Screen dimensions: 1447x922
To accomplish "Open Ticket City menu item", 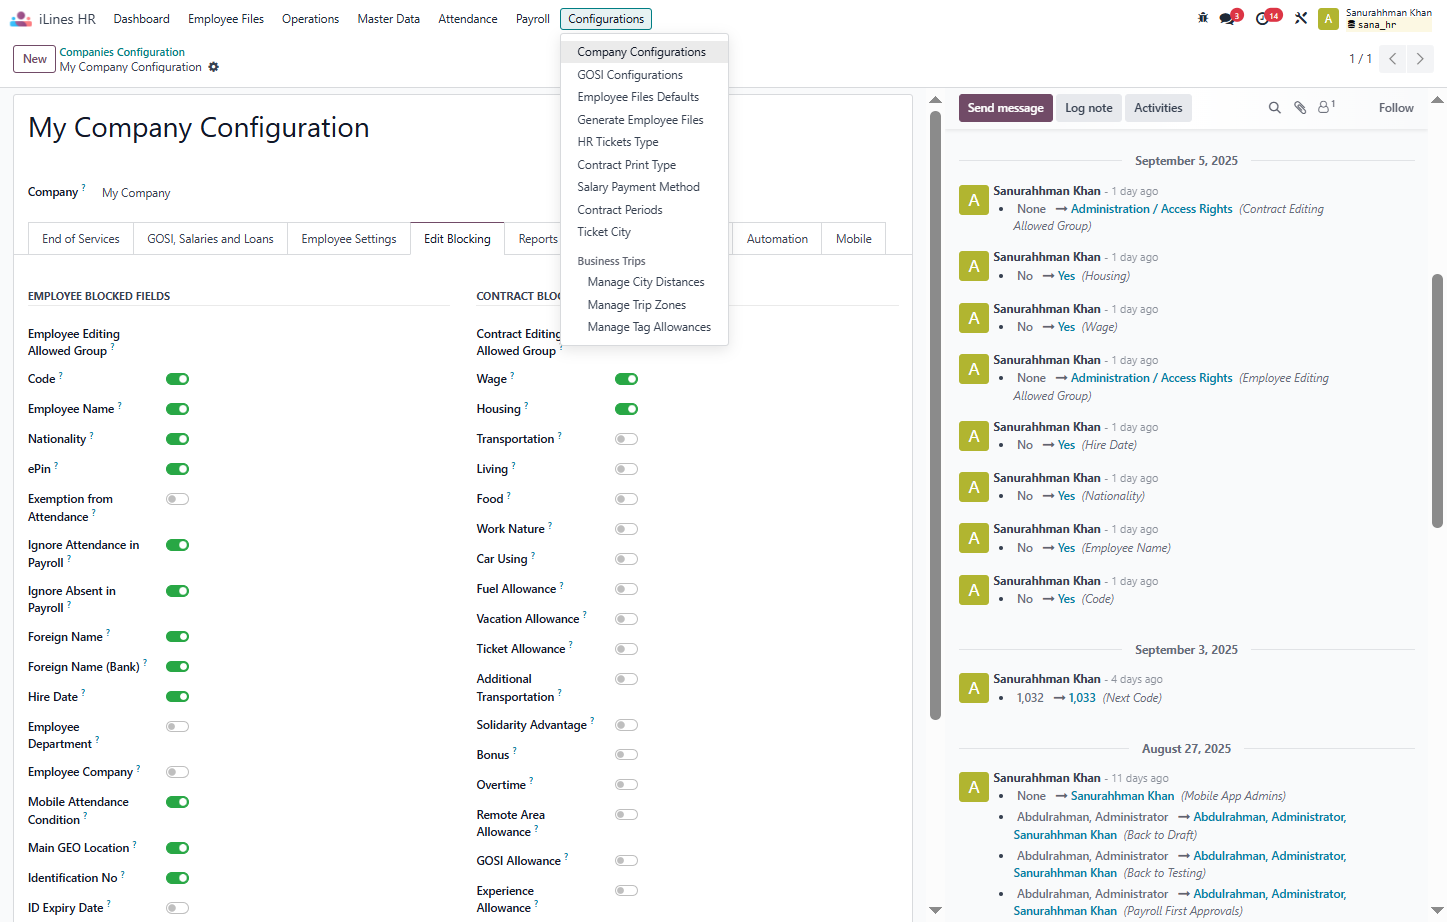I will tap(644, 232).
